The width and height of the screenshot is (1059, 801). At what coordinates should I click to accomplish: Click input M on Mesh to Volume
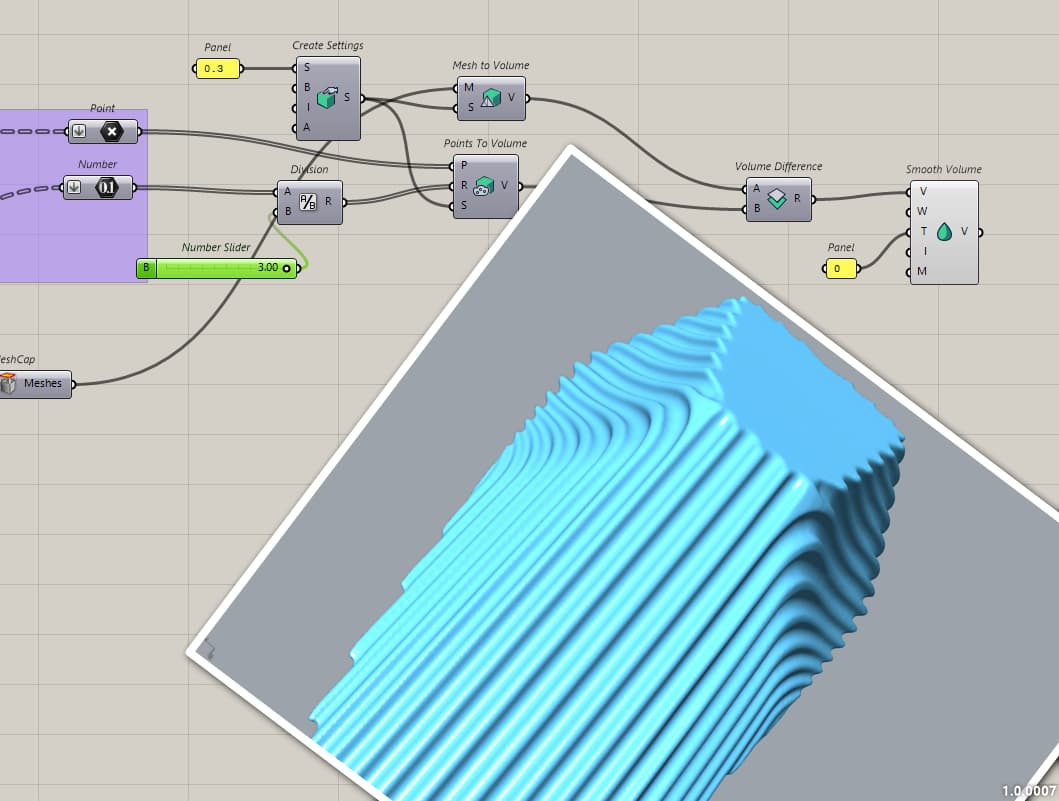[469, 88]
